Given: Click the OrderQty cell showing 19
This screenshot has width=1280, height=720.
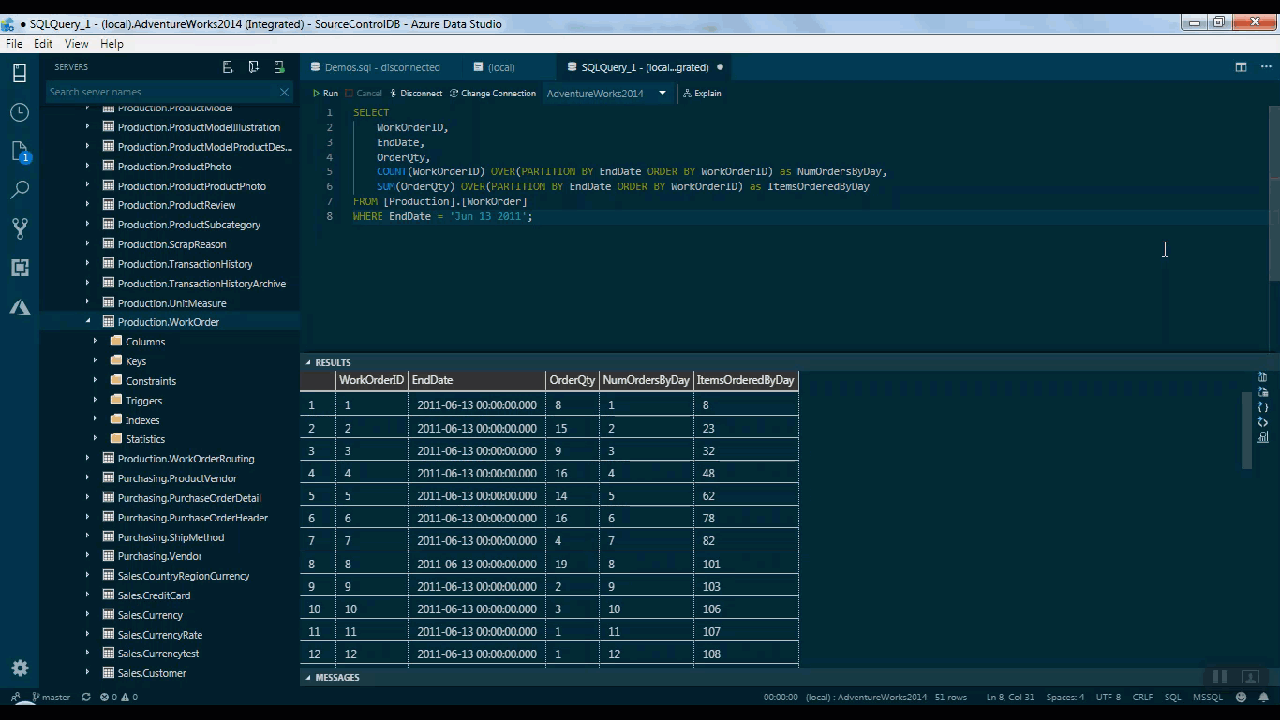Looking at the screenshot, I should (x=572, y=564).
